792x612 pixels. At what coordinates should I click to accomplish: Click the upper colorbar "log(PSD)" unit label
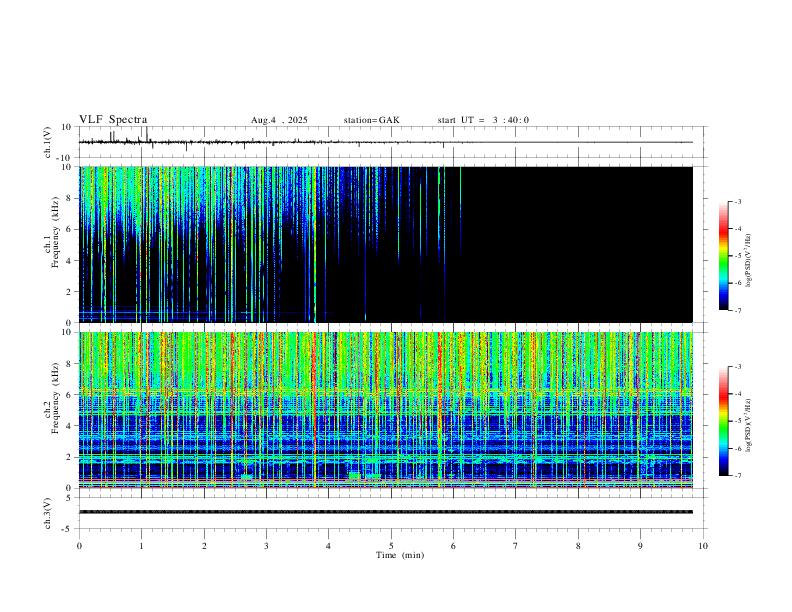[749, 260]
